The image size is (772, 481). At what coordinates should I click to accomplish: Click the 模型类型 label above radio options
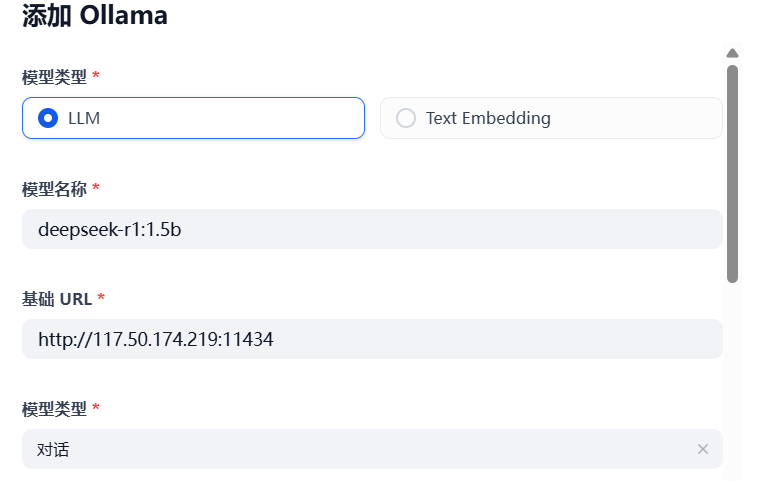pyautogui.click(x=54, y=76)
